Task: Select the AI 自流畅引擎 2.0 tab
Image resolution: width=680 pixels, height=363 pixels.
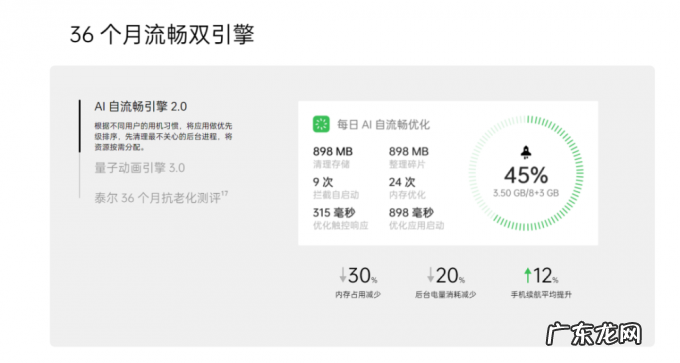Action: 141,107
